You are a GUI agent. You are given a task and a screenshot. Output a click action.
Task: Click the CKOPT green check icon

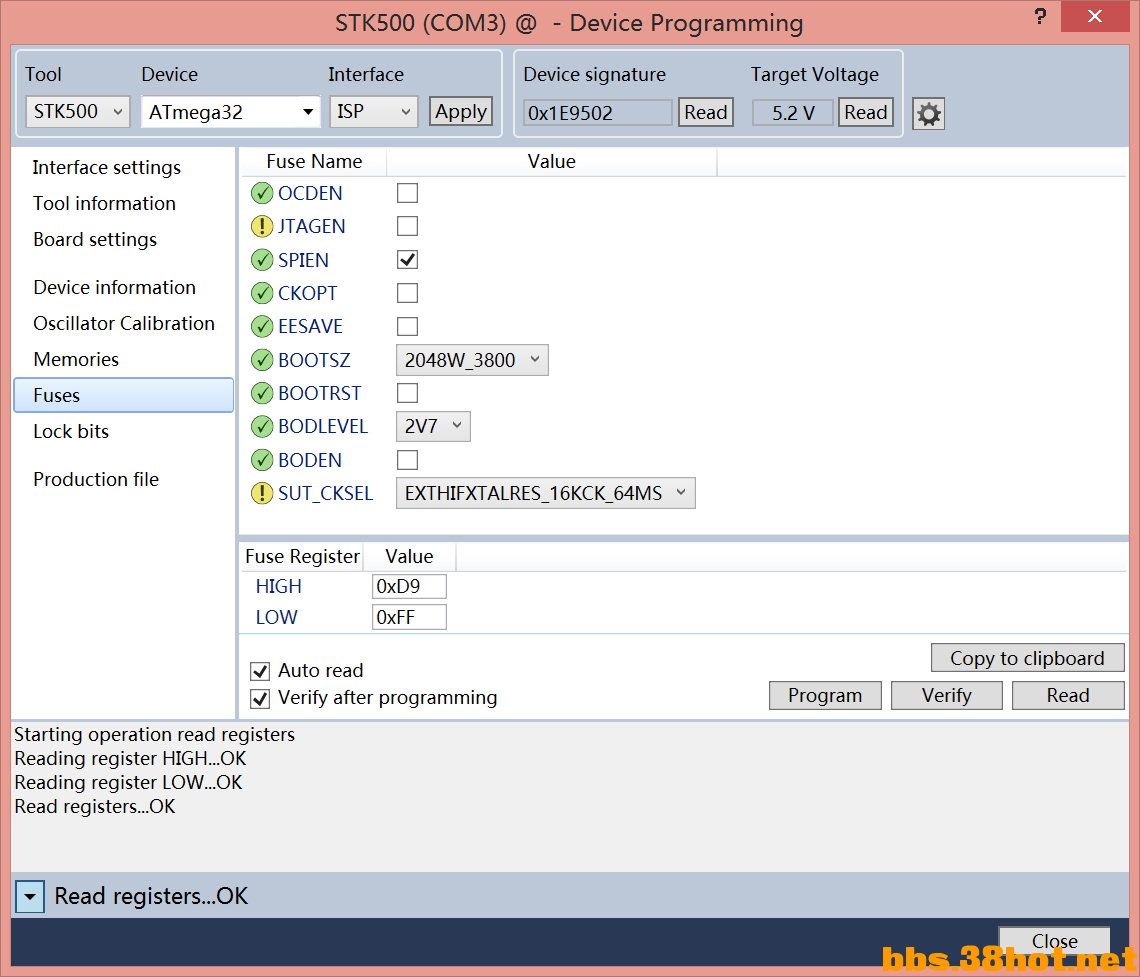click(262, 293)
